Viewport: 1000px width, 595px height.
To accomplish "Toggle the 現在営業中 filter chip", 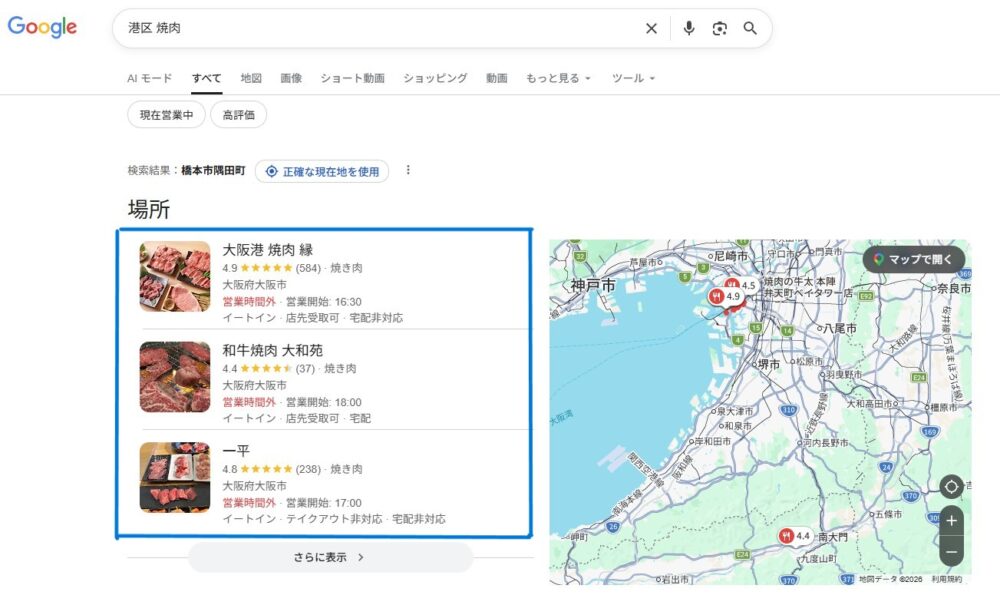I will (166, 115).
